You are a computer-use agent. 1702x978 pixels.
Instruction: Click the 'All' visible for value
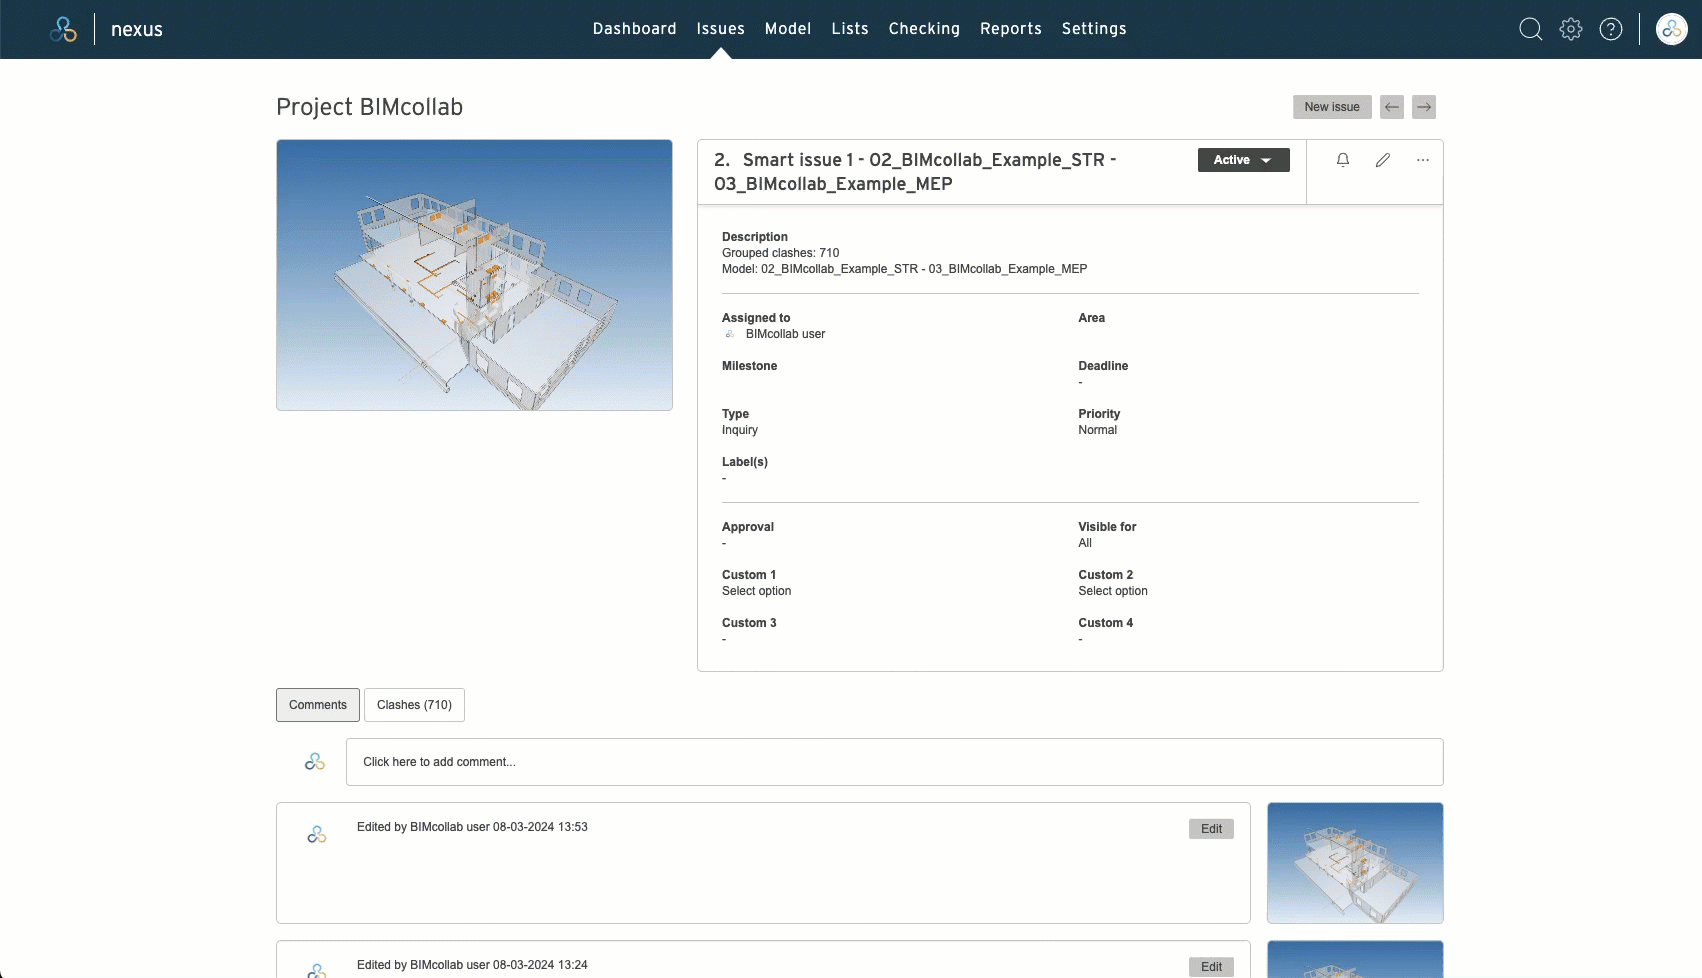[x=1085, y=543]
